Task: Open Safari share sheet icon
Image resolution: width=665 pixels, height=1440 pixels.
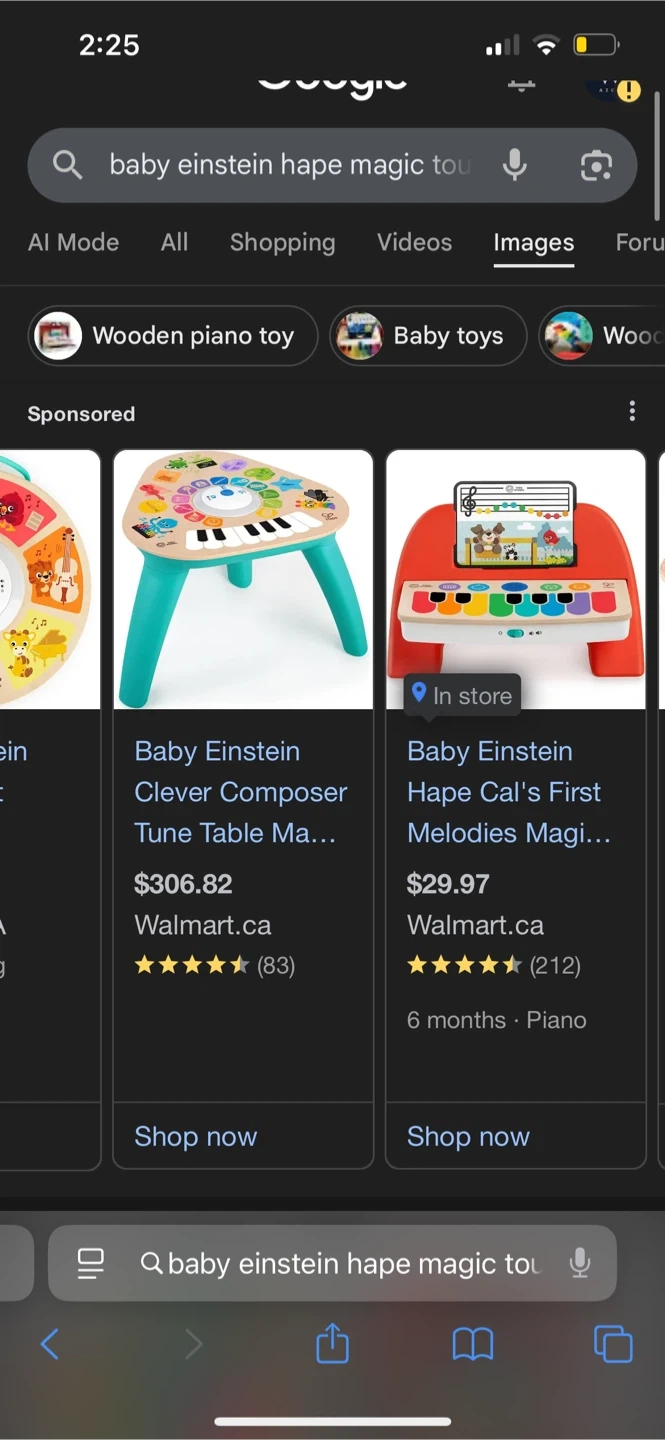Action: click(332, 1344)
